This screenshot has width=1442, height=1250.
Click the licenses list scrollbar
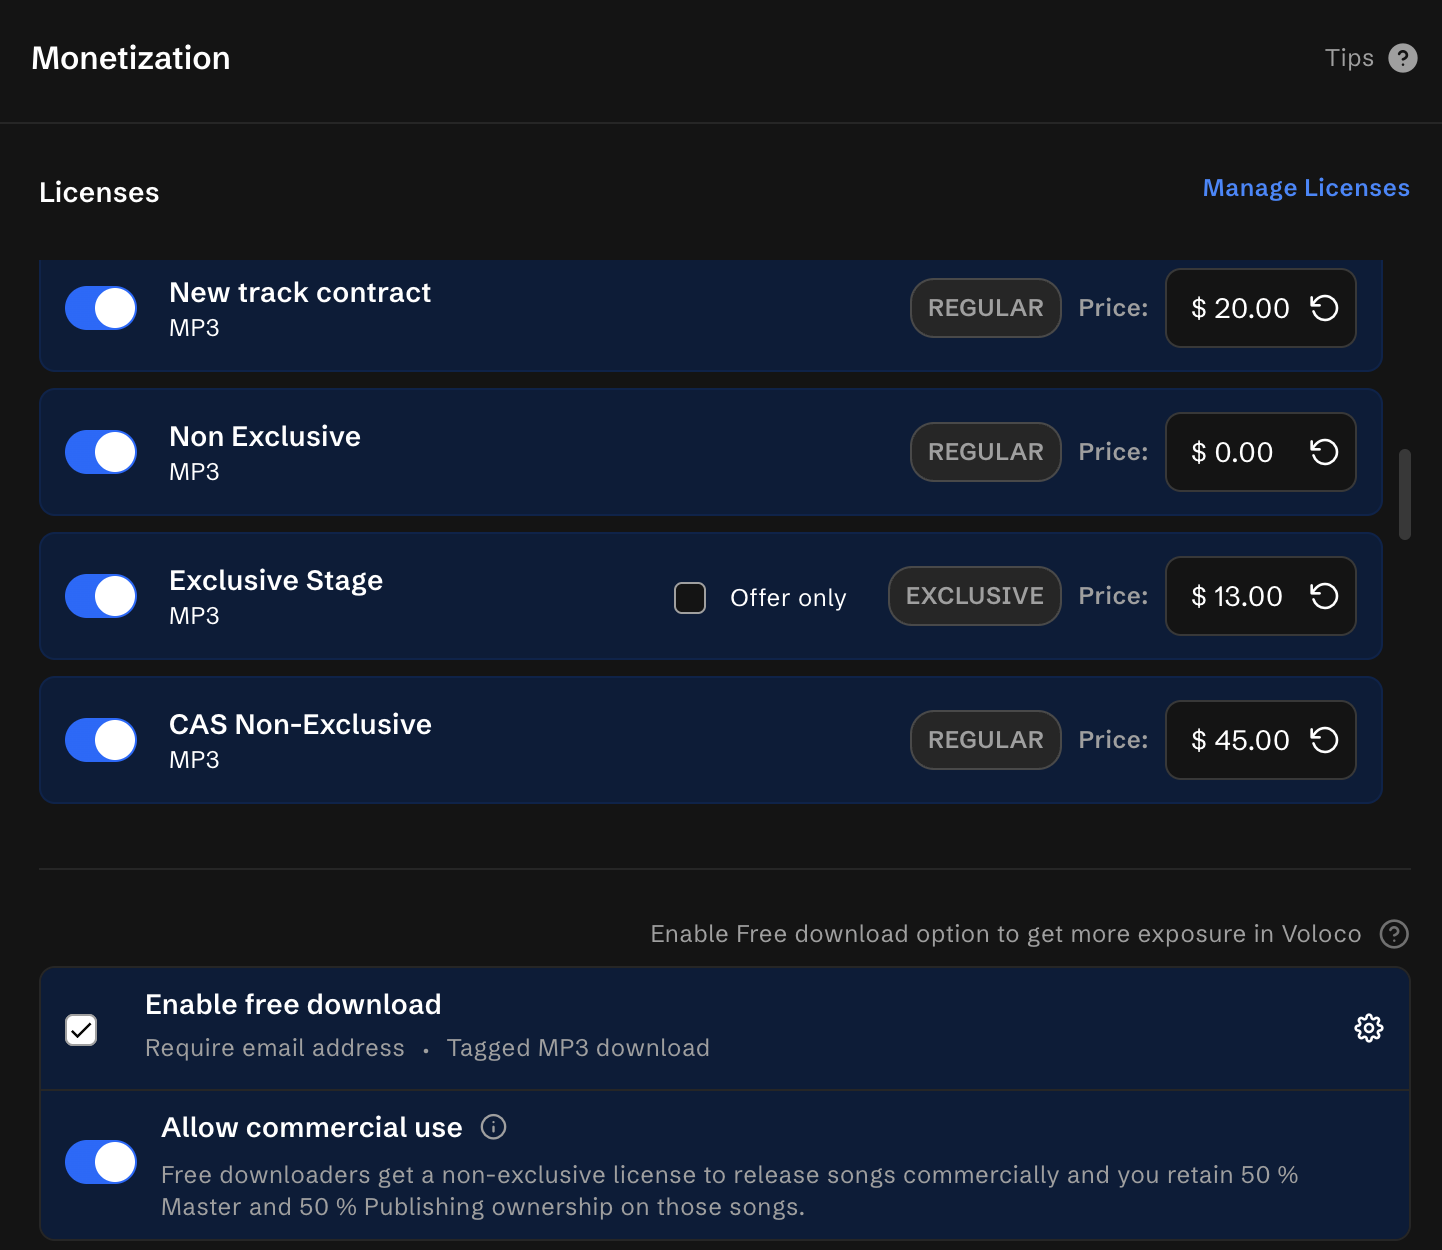1405,495
